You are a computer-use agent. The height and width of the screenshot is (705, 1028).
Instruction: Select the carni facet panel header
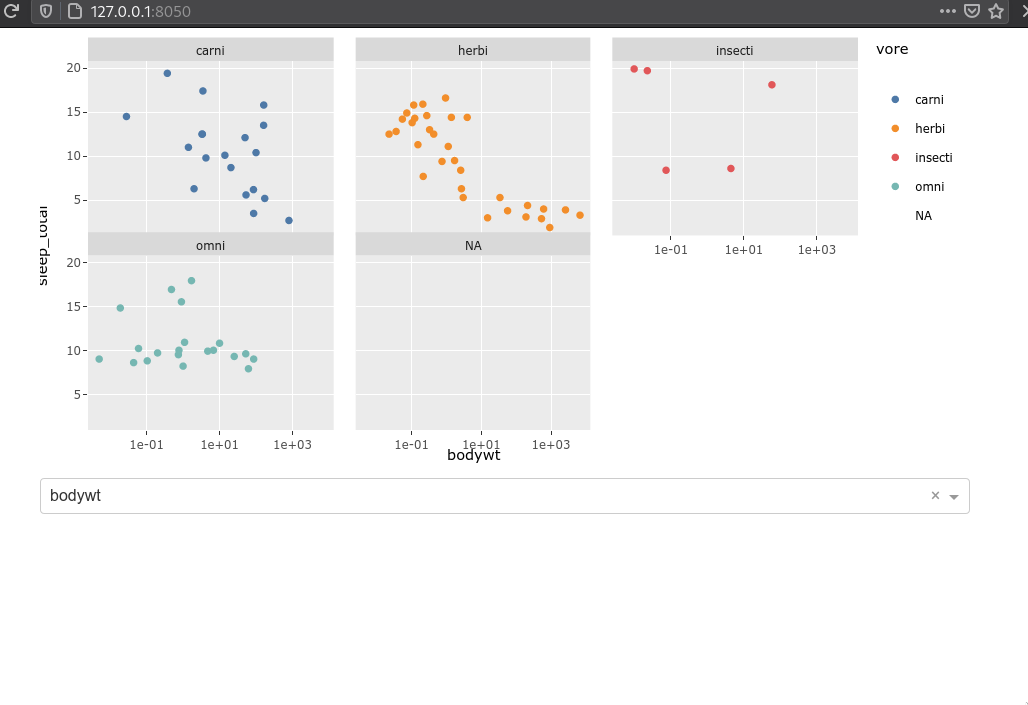pos(210,50)
